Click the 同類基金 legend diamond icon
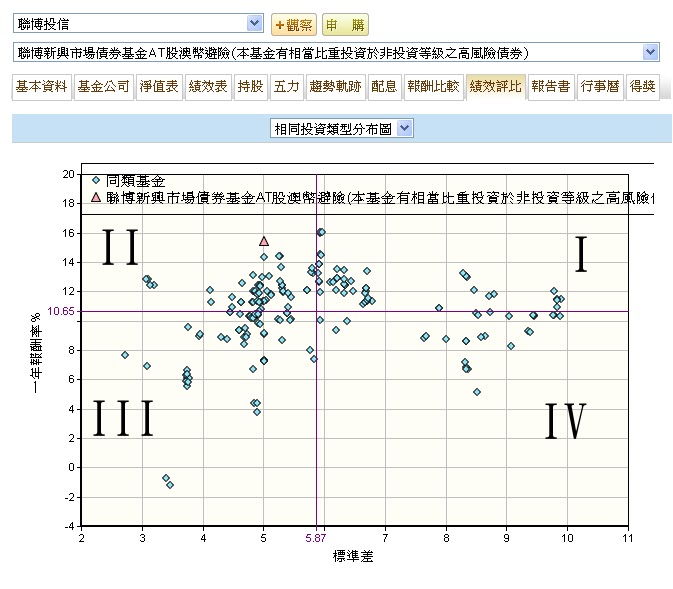673x589 pixels. coord(96,180)
